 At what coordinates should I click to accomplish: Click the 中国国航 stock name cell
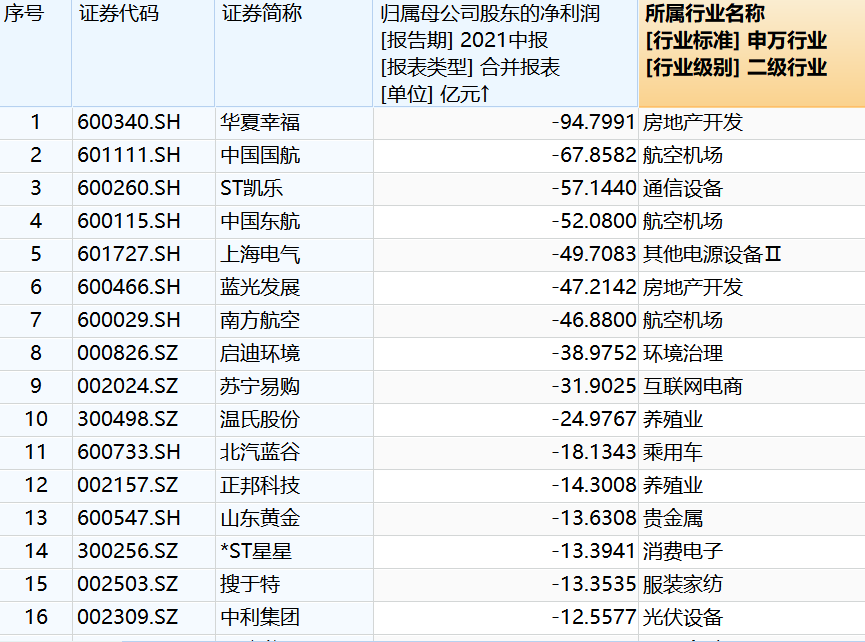click(x=260, y=156)
